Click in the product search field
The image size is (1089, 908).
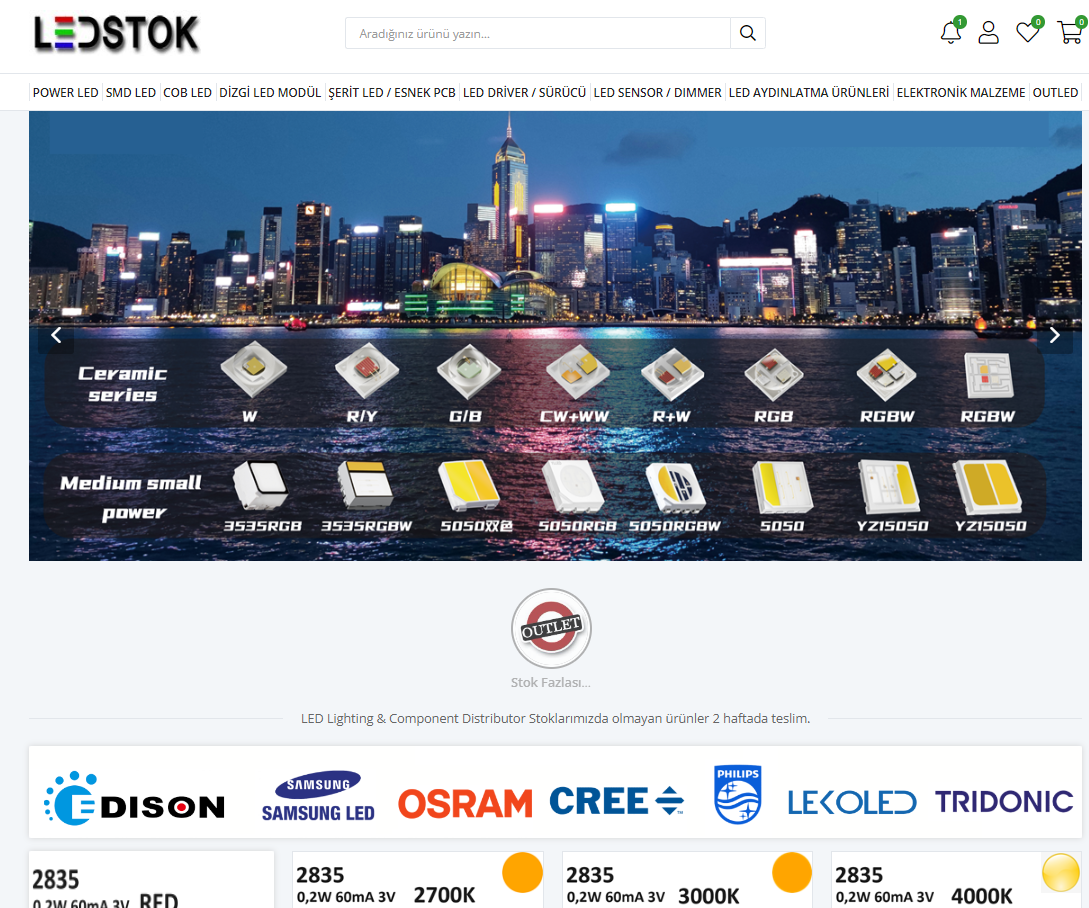[x=538, y=33]
